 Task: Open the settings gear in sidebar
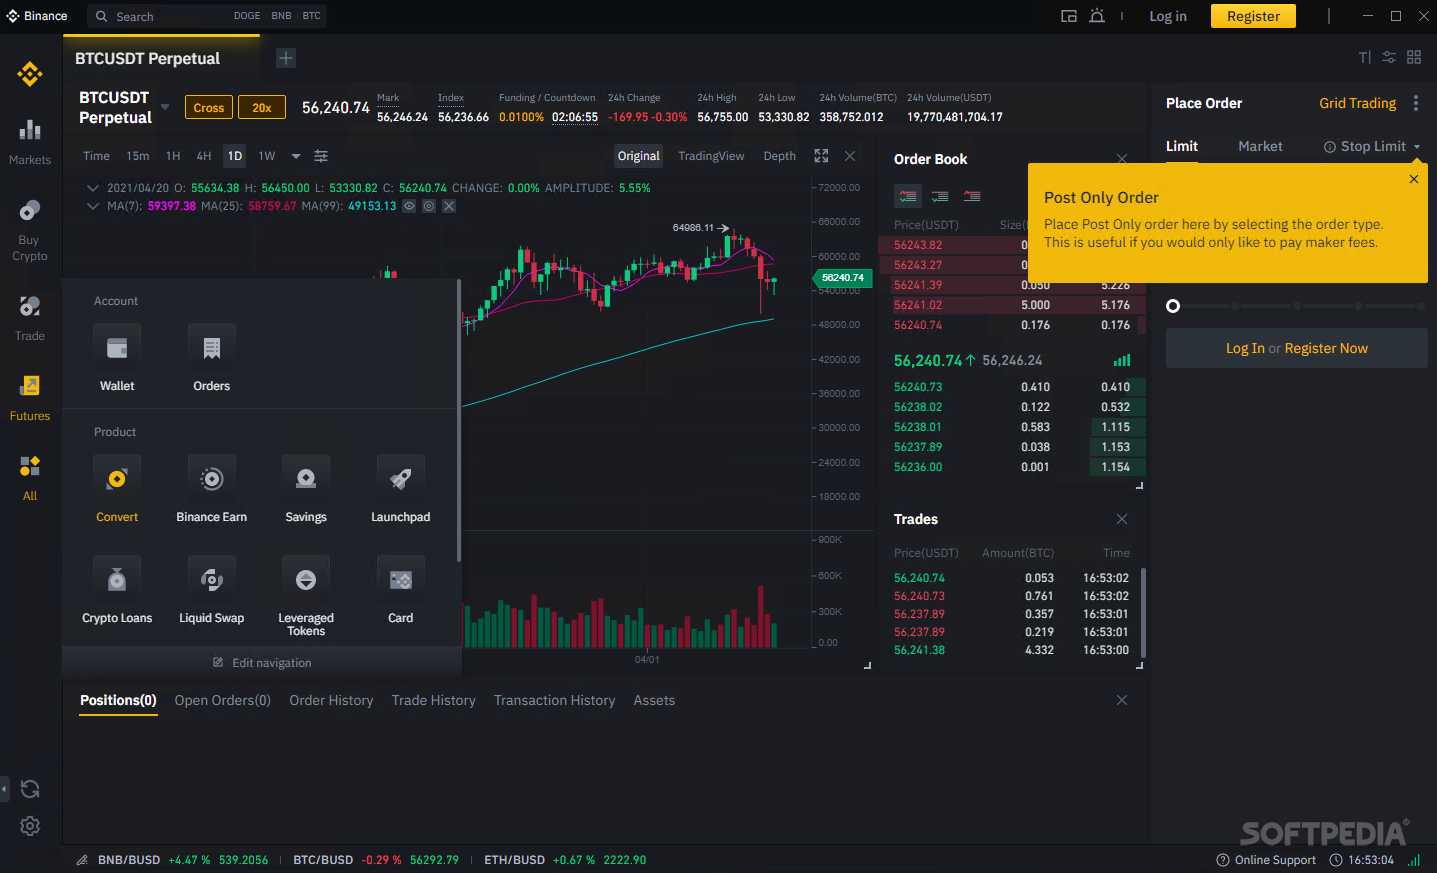coord(30,826)
